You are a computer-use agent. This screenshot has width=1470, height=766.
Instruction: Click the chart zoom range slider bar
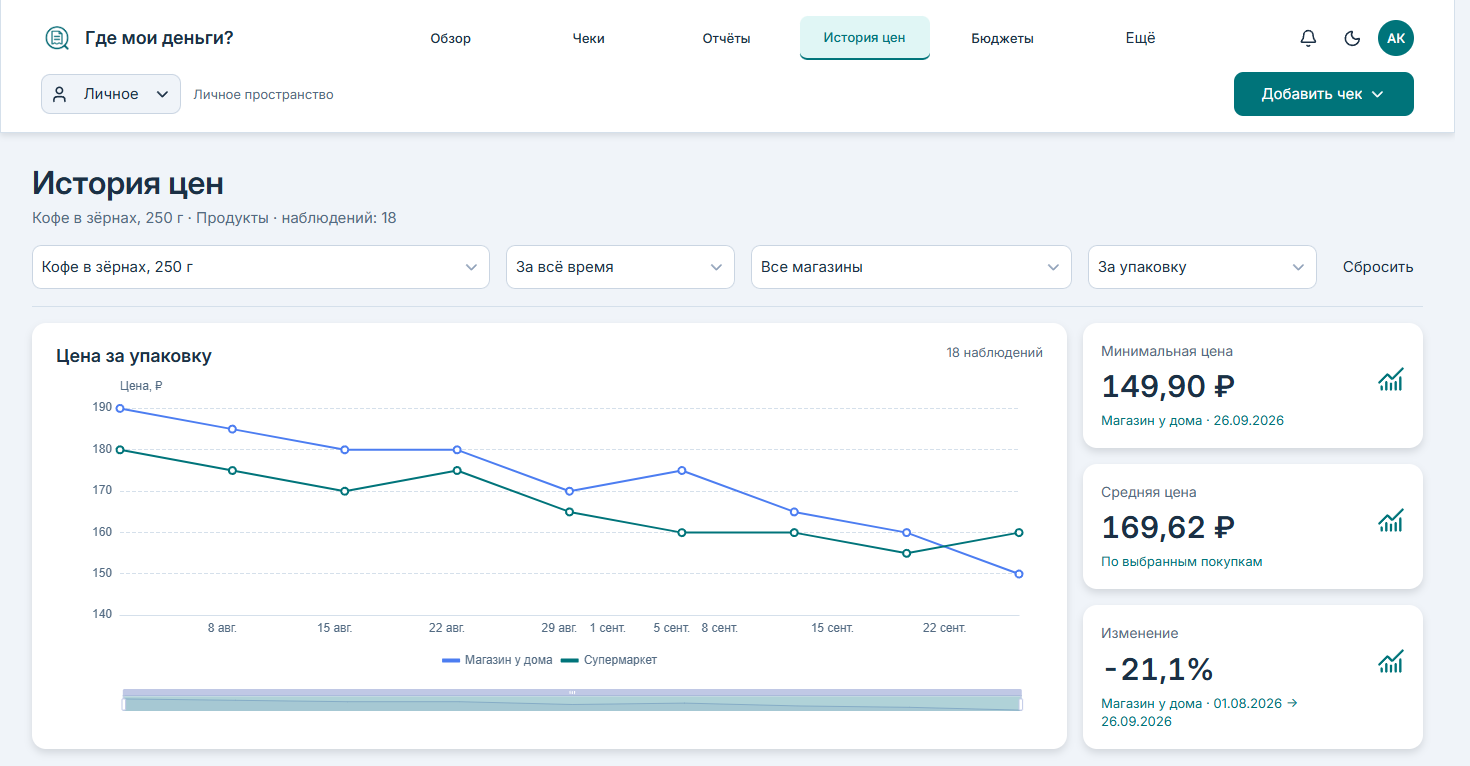click(572, 700)
